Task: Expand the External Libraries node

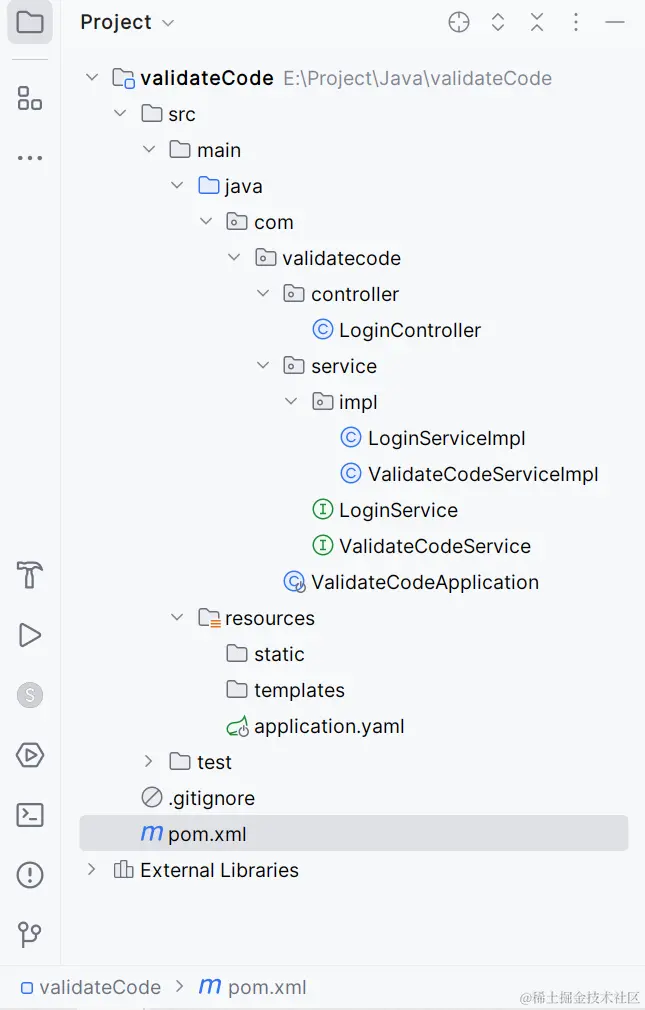Action: [92, 870]
